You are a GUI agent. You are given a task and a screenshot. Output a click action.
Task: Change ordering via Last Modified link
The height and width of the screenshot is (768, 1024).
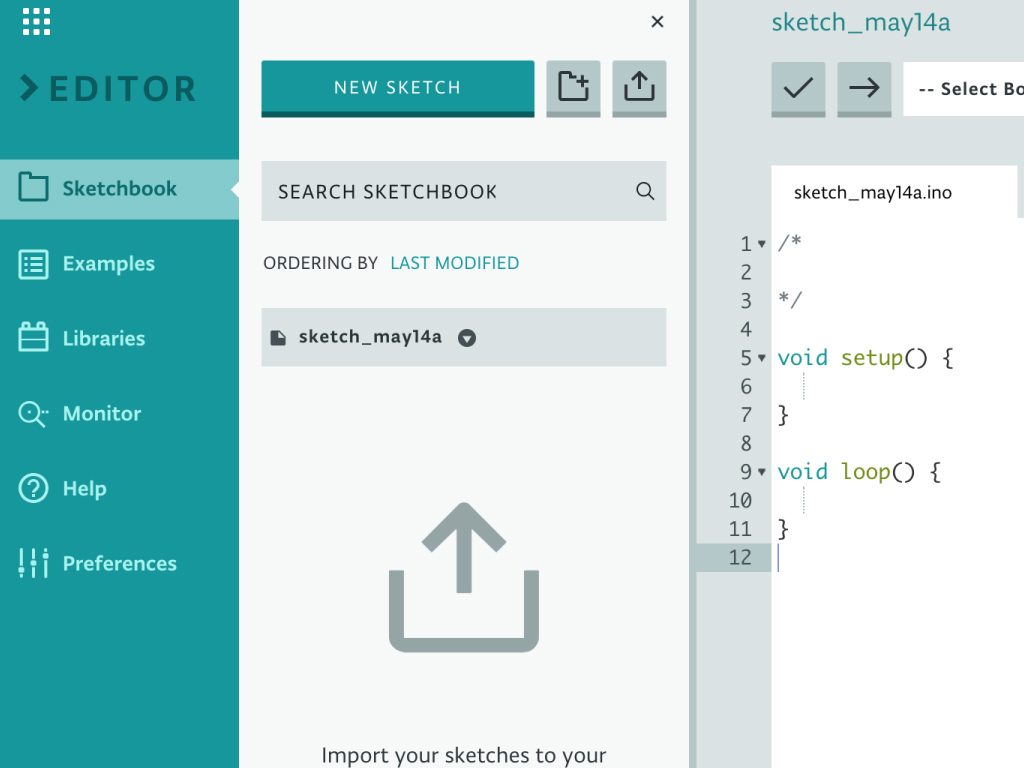coord(455,263)
